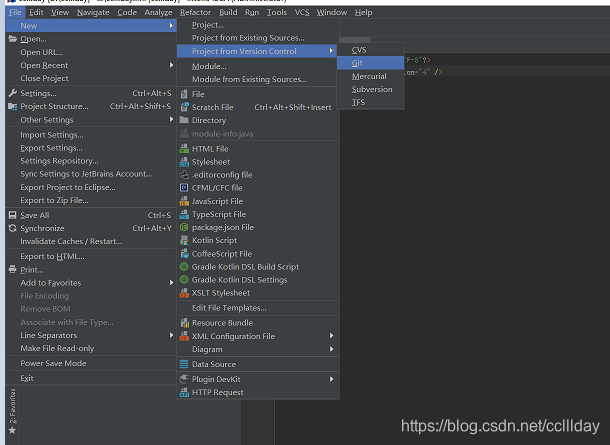Click the Scratch File icon
Image resolution: width=610 pixels, height=445 pixels.
click(x=184, y=107)
